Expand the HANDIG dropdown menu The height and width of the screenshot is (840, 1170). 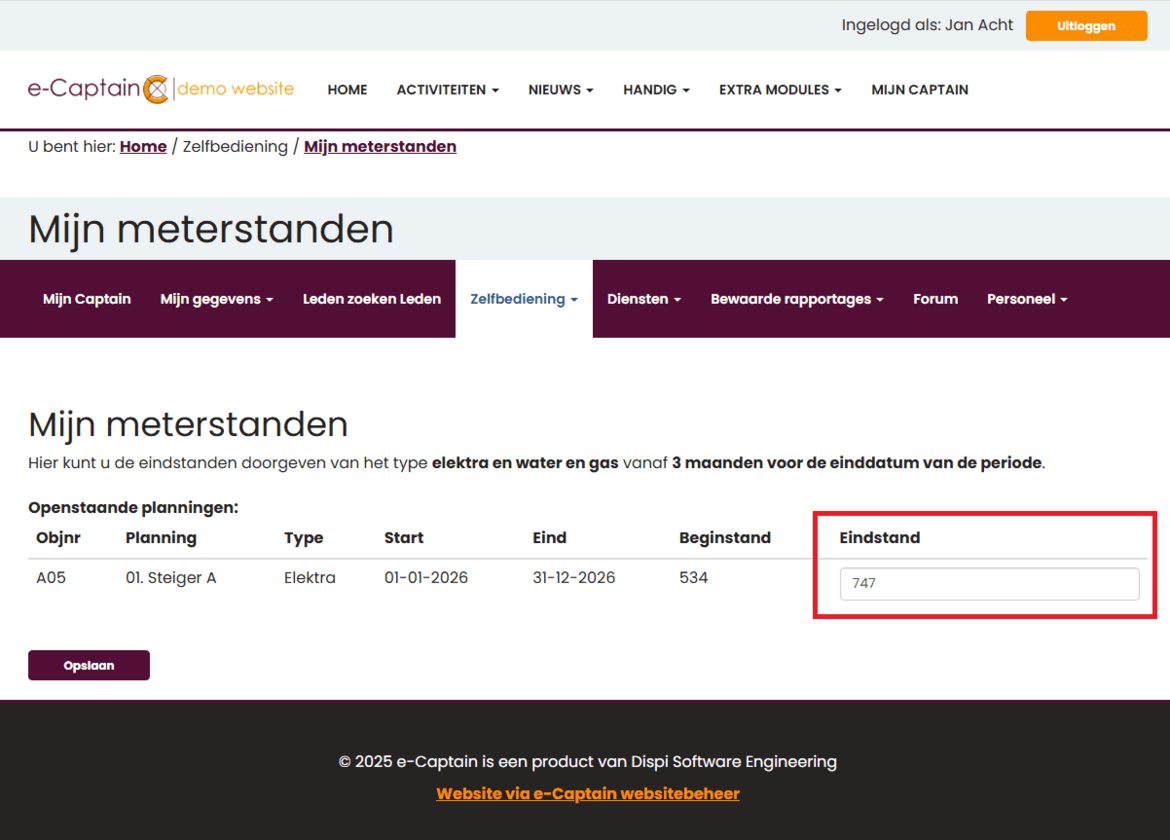pyautogui.click(x=656, y=90)
